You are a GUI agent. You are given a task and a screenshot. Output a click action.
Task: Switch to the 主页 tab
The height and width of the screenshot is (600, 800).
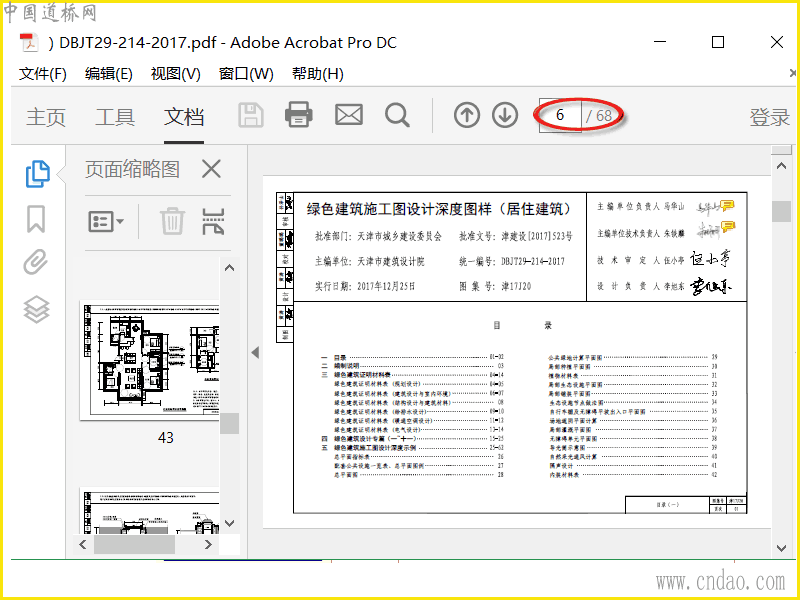pyautogui.click(x=46, y=117)
